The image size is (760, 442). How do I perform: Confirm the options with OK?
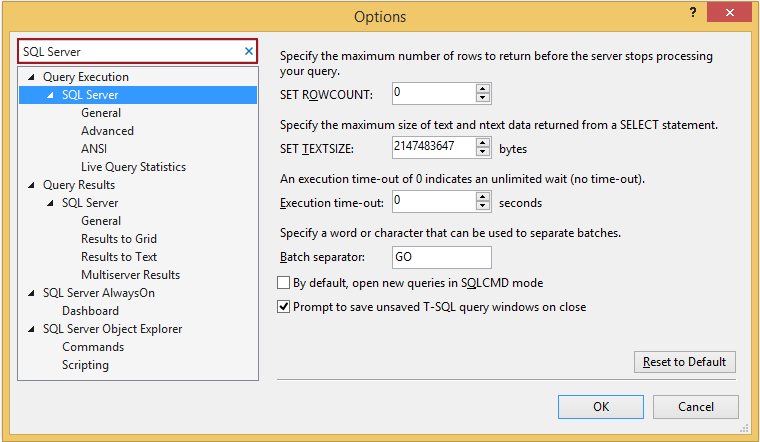point(600,407)
